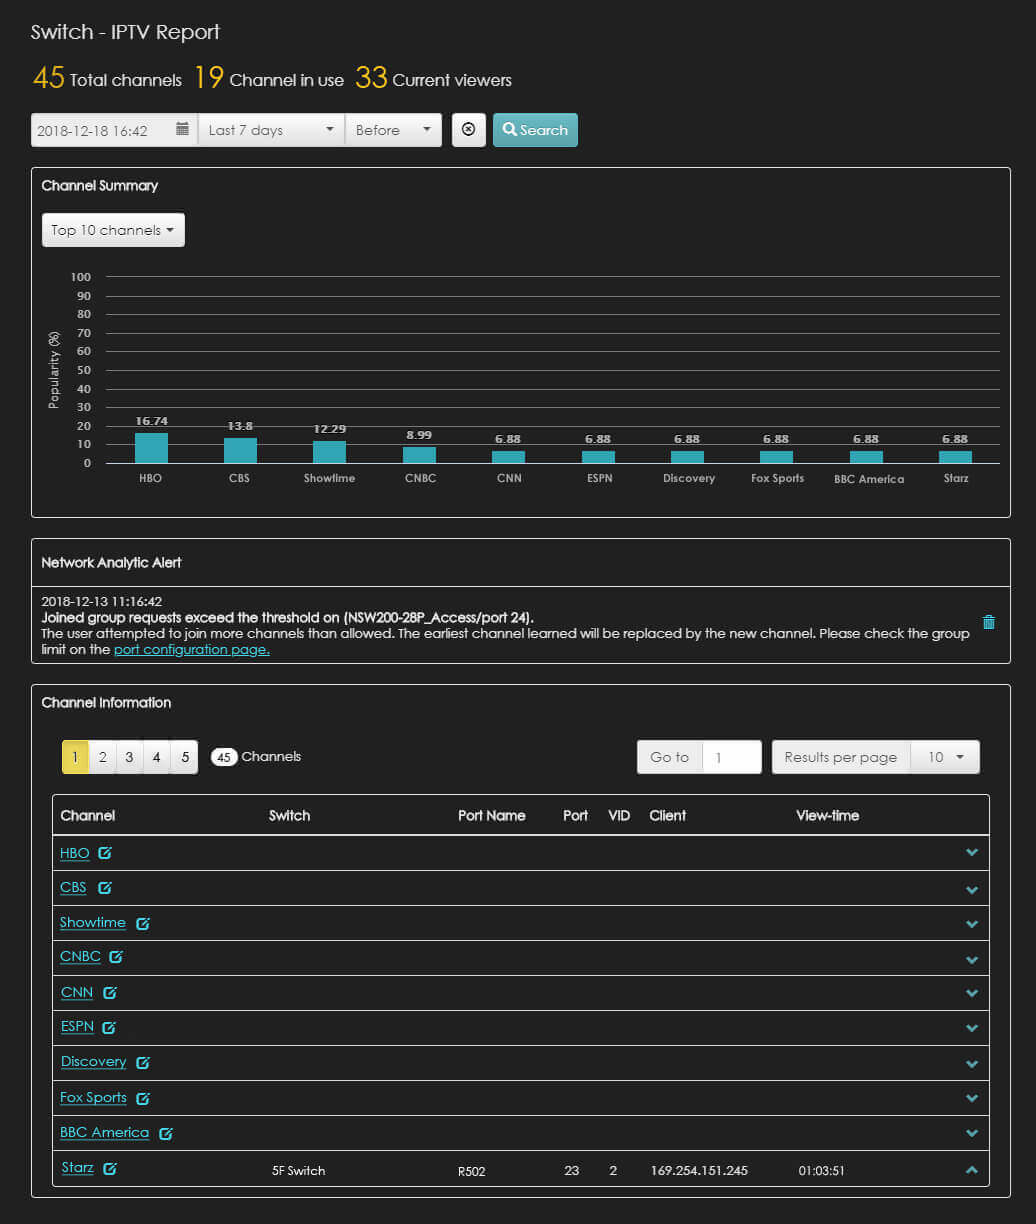Click the CBS bar in the chart
This screenshot has height=1224, width=1036.
(240, 450)
